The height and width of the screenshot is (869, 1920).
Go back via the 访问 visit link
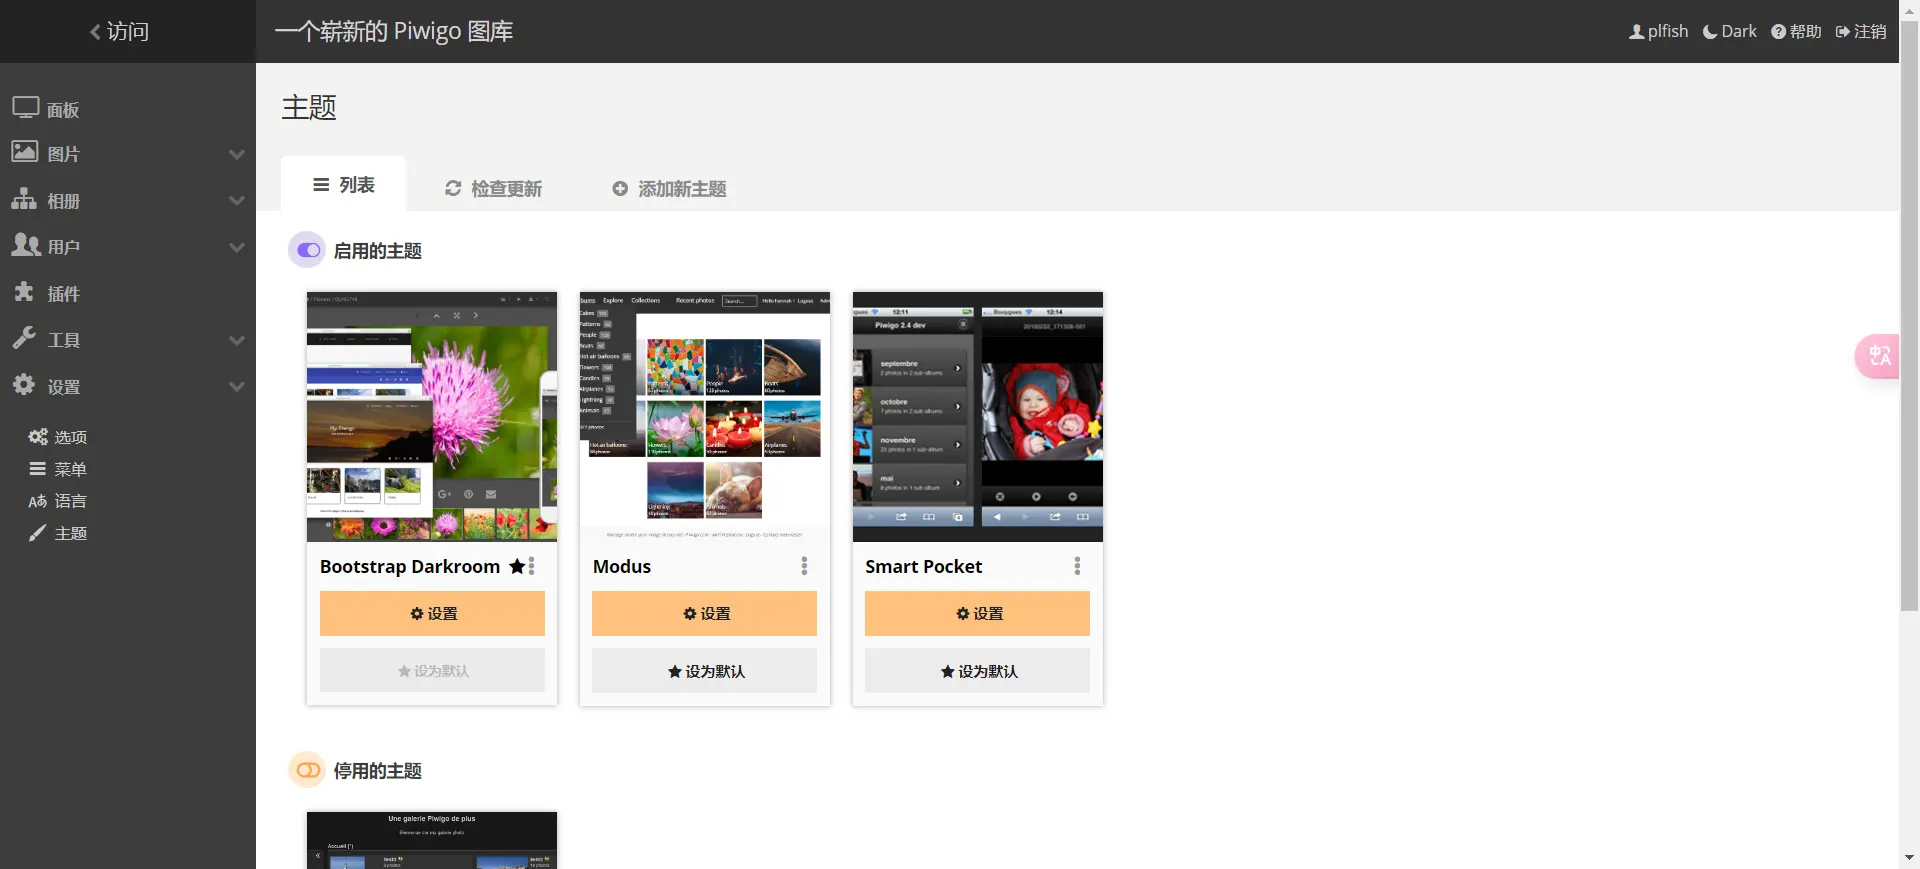click(119, 32)
